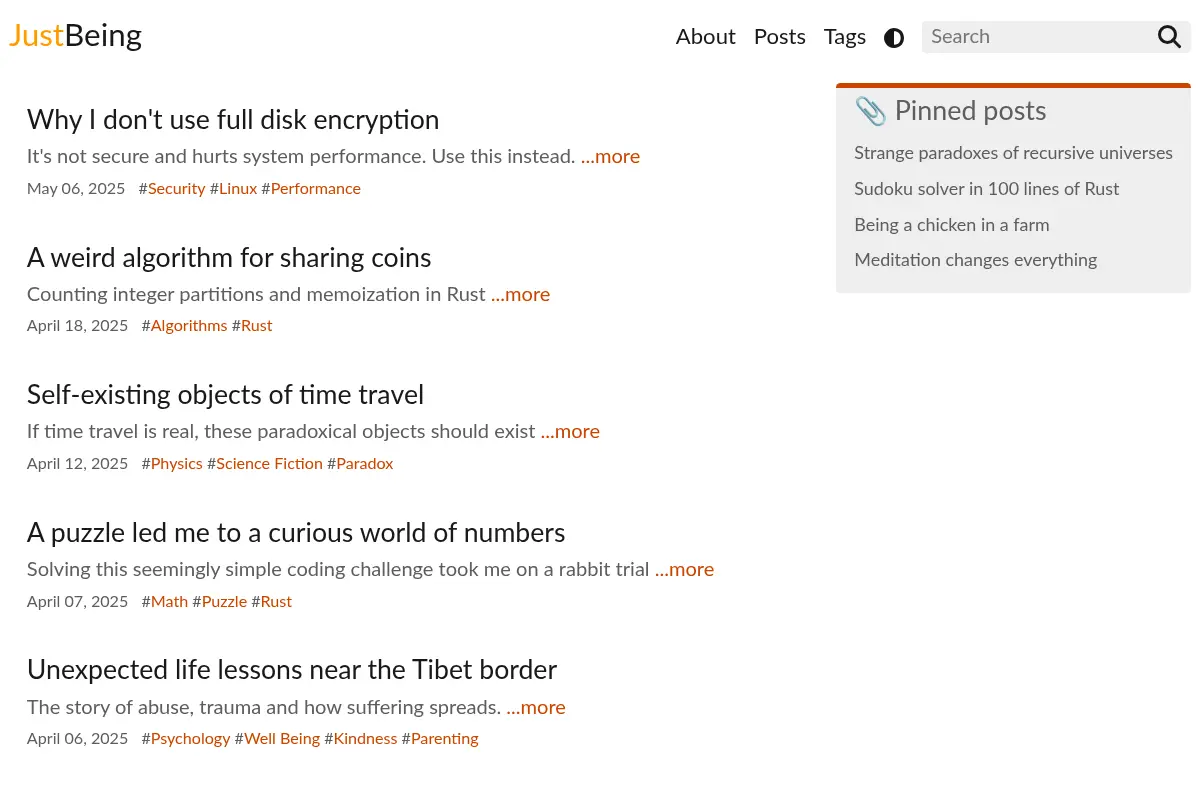Click the paperclip Pinned posts icon

point(871,111)
